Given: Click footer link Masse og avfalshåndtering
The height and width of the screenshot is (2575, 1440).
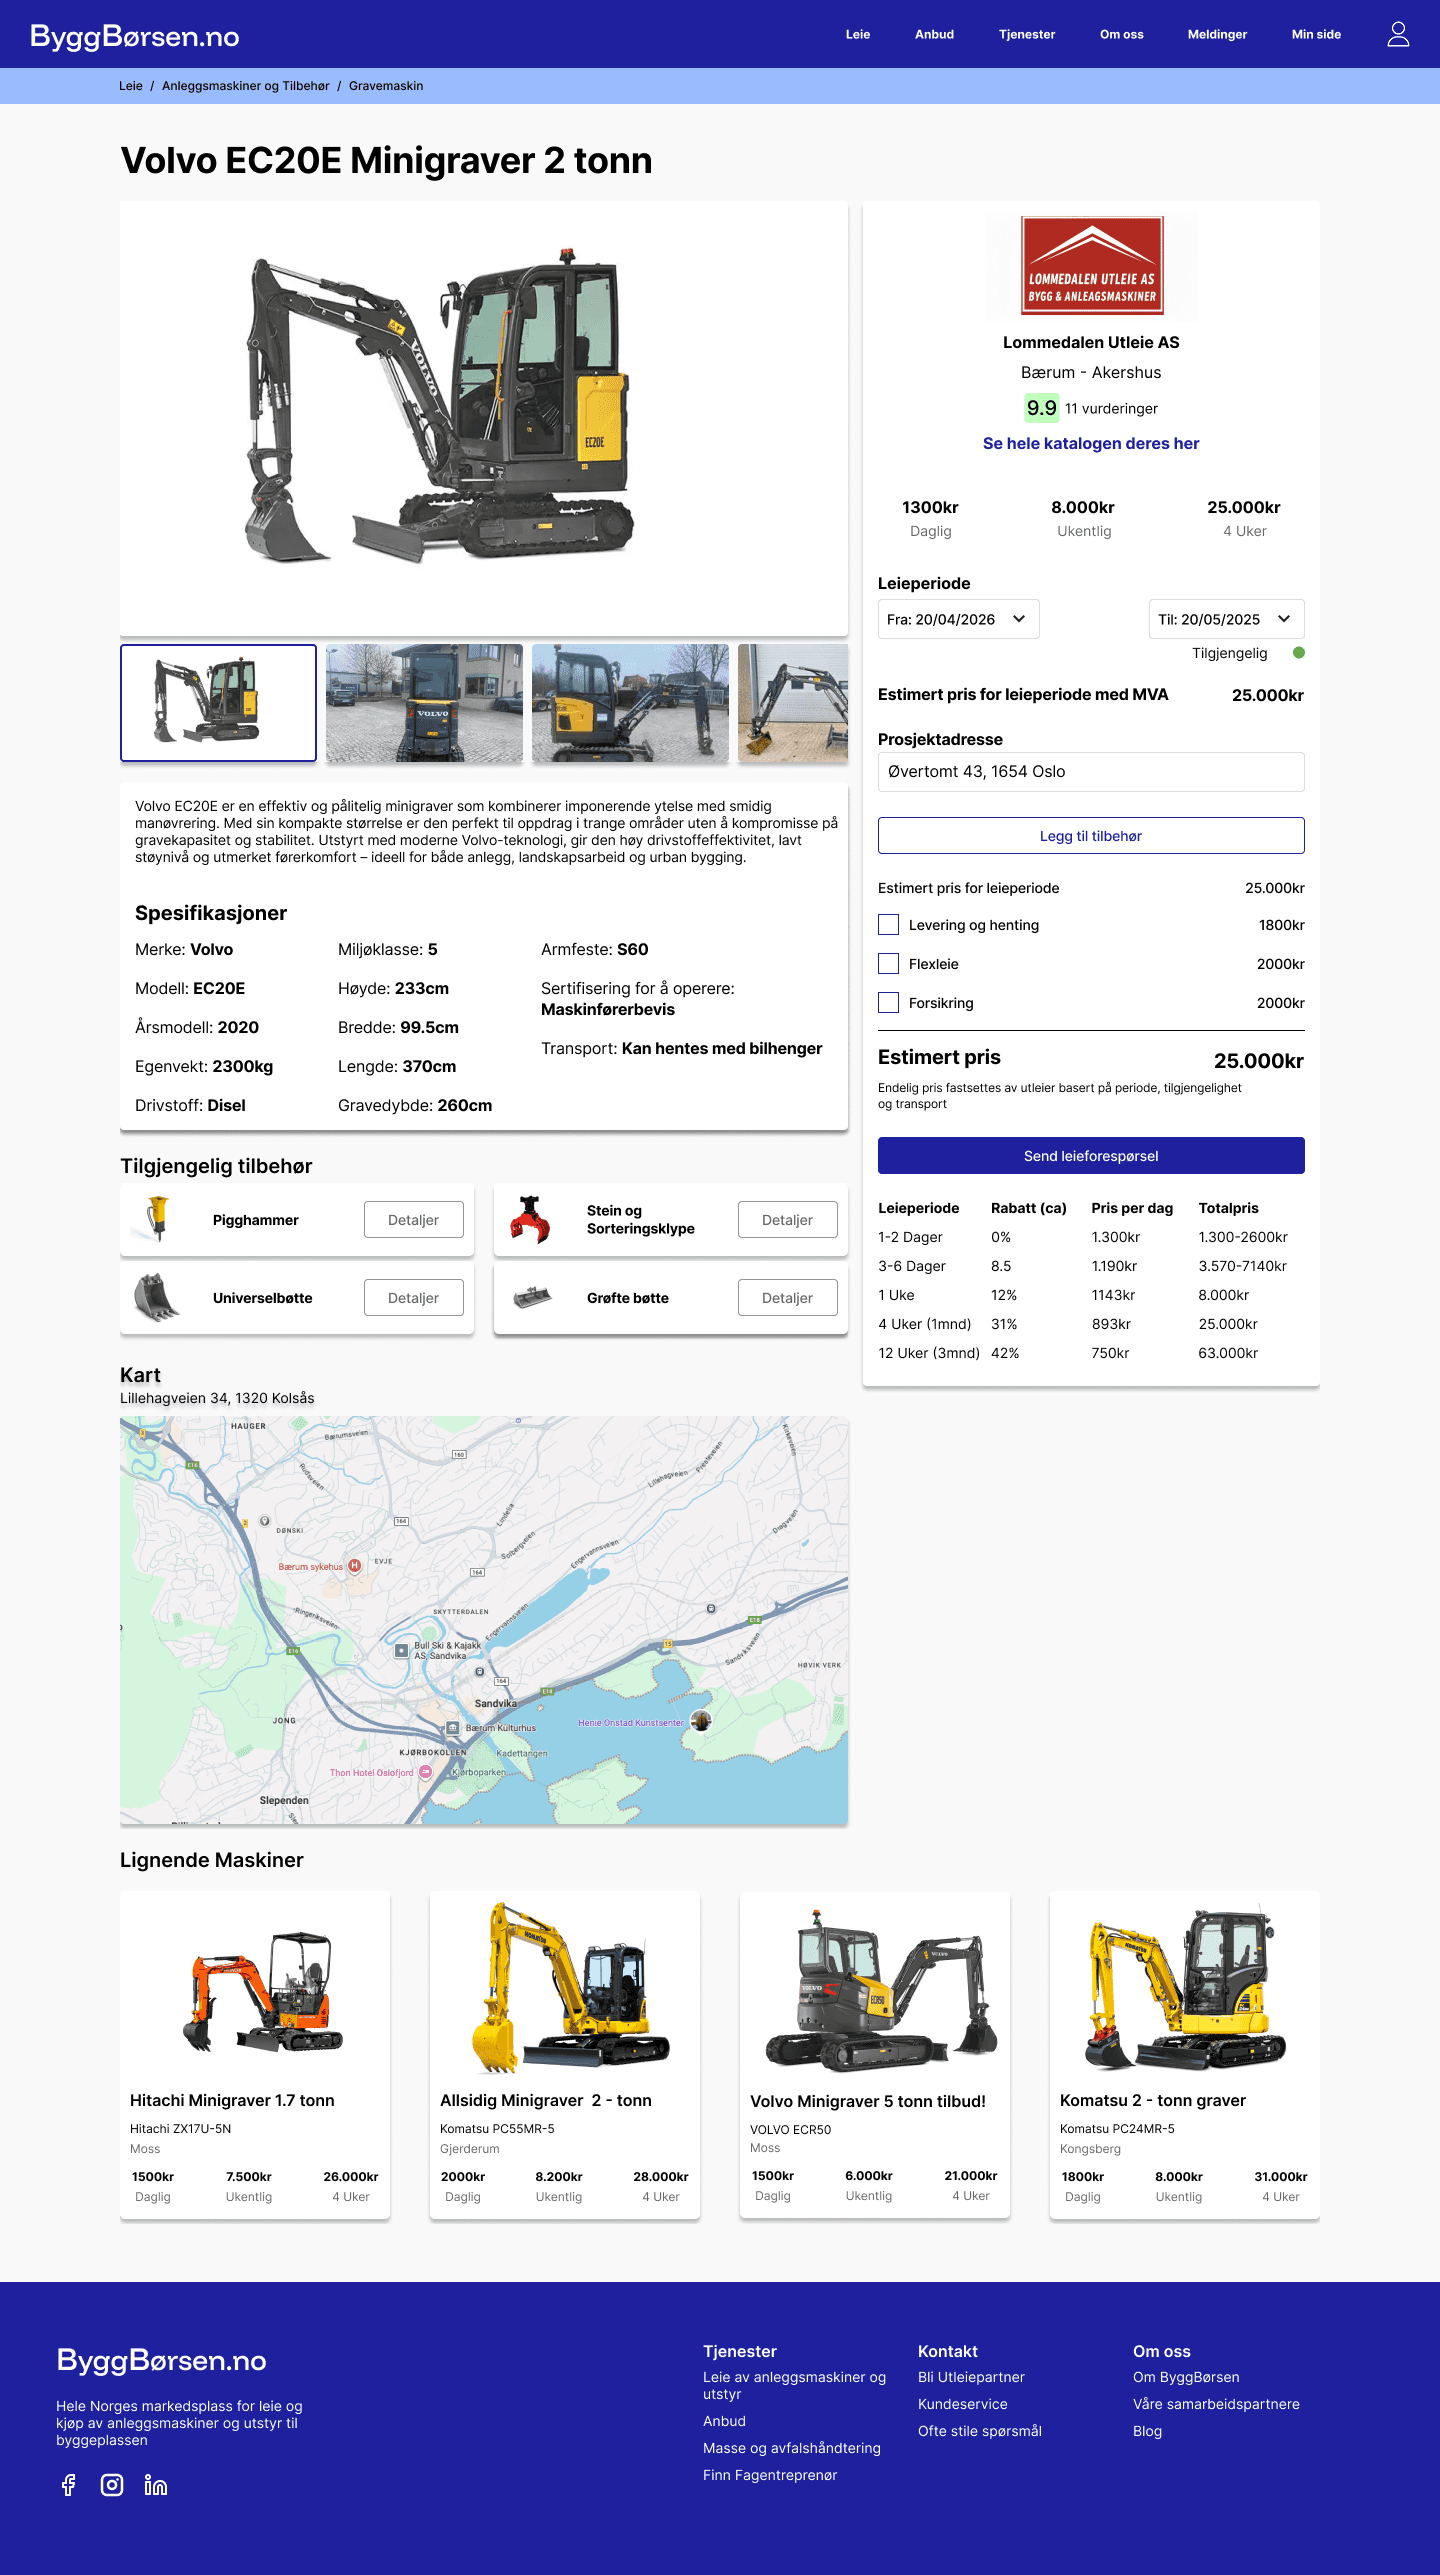Looking at the screenshot, I should [792, 2448].
